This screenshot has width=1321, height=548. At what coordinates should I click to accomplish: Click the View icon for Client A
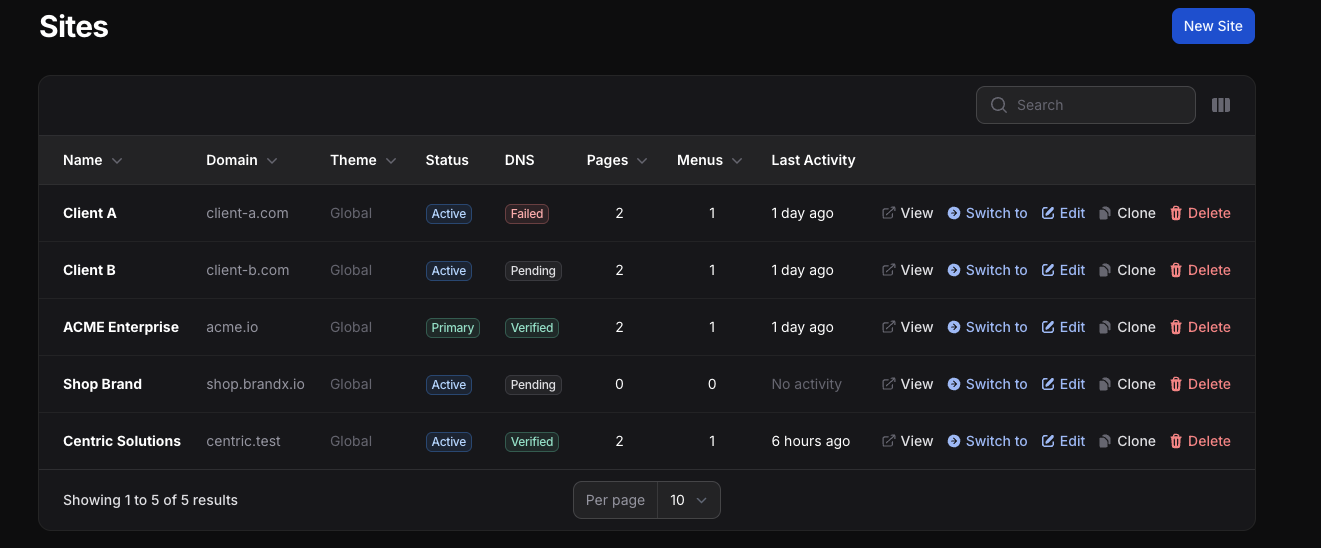coord(888,213)
